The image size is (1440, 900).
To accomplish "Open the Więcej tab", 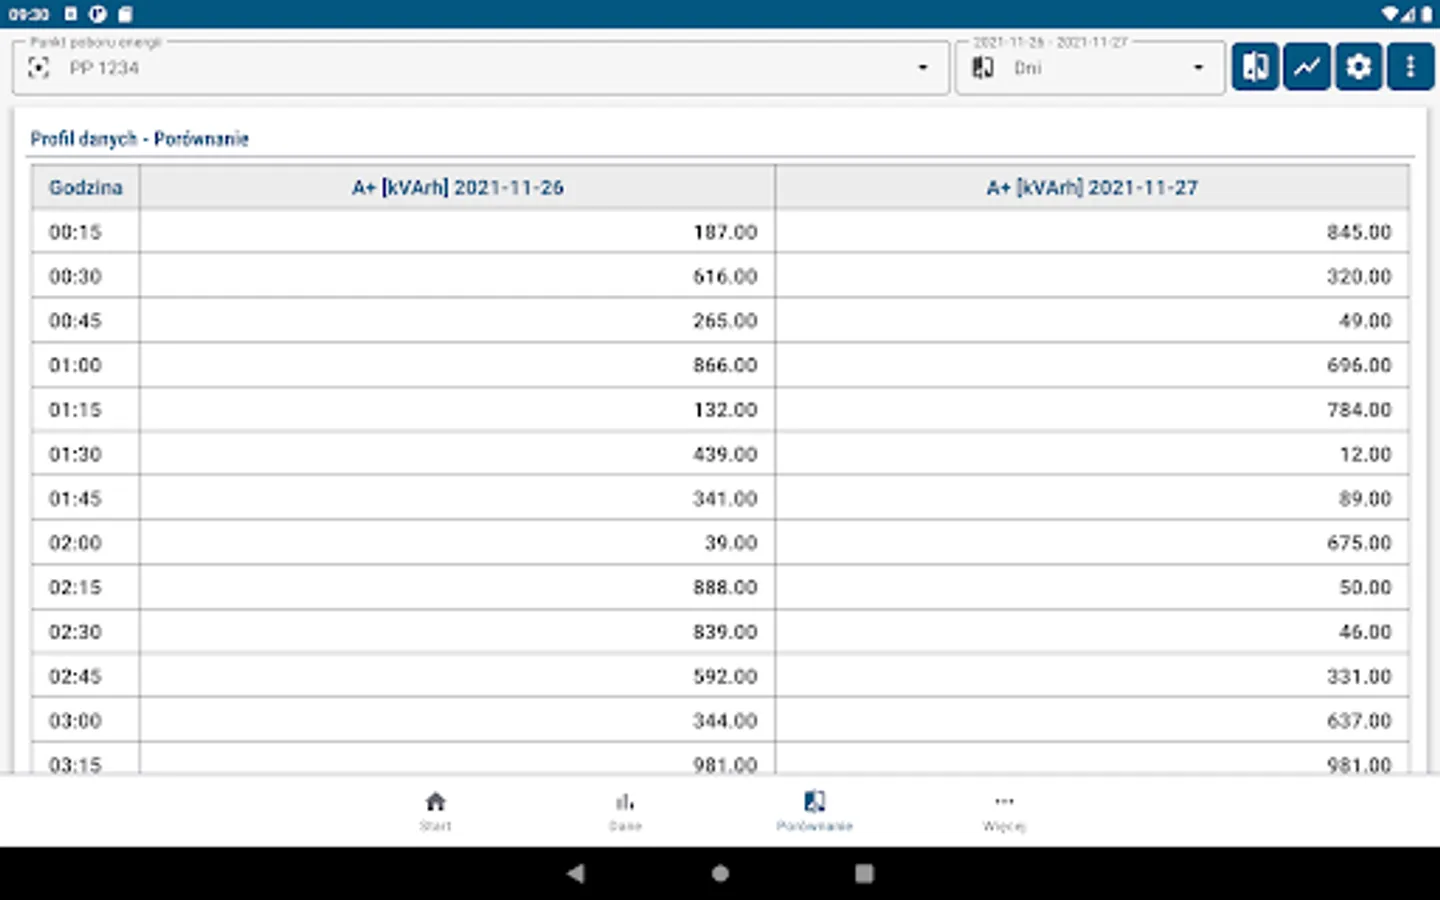I will [x=1004, y=811].
